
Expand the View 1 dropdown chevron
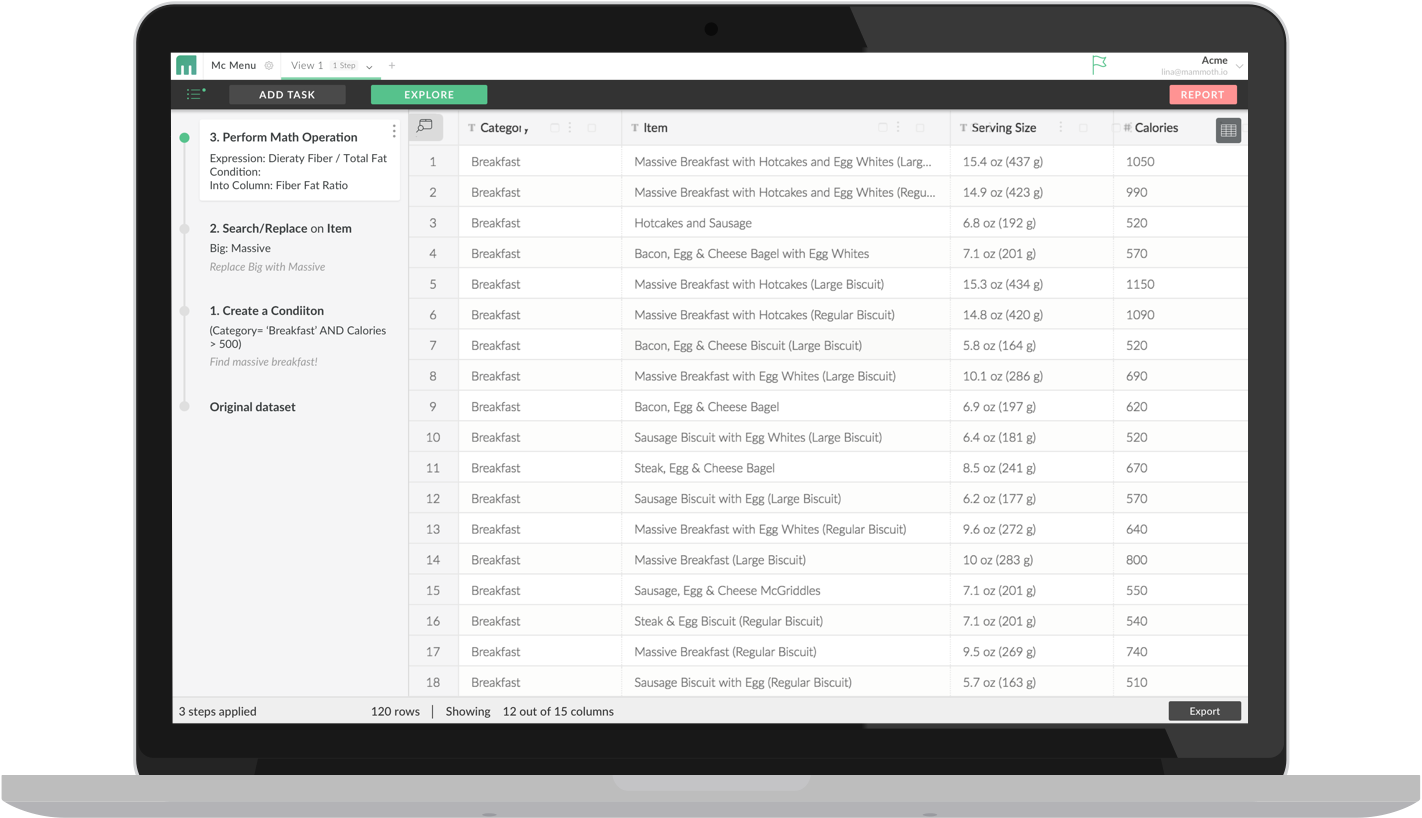click(x=368, y=65)
